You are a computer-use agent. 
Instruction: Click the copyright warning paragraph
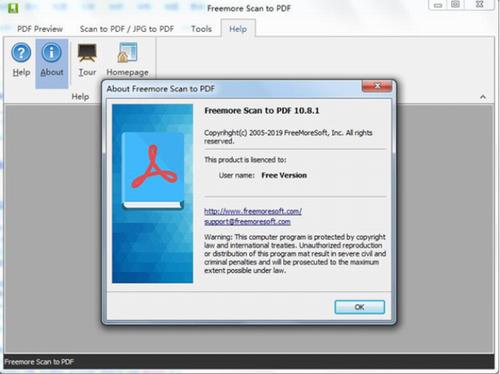[x=295, y=254]
